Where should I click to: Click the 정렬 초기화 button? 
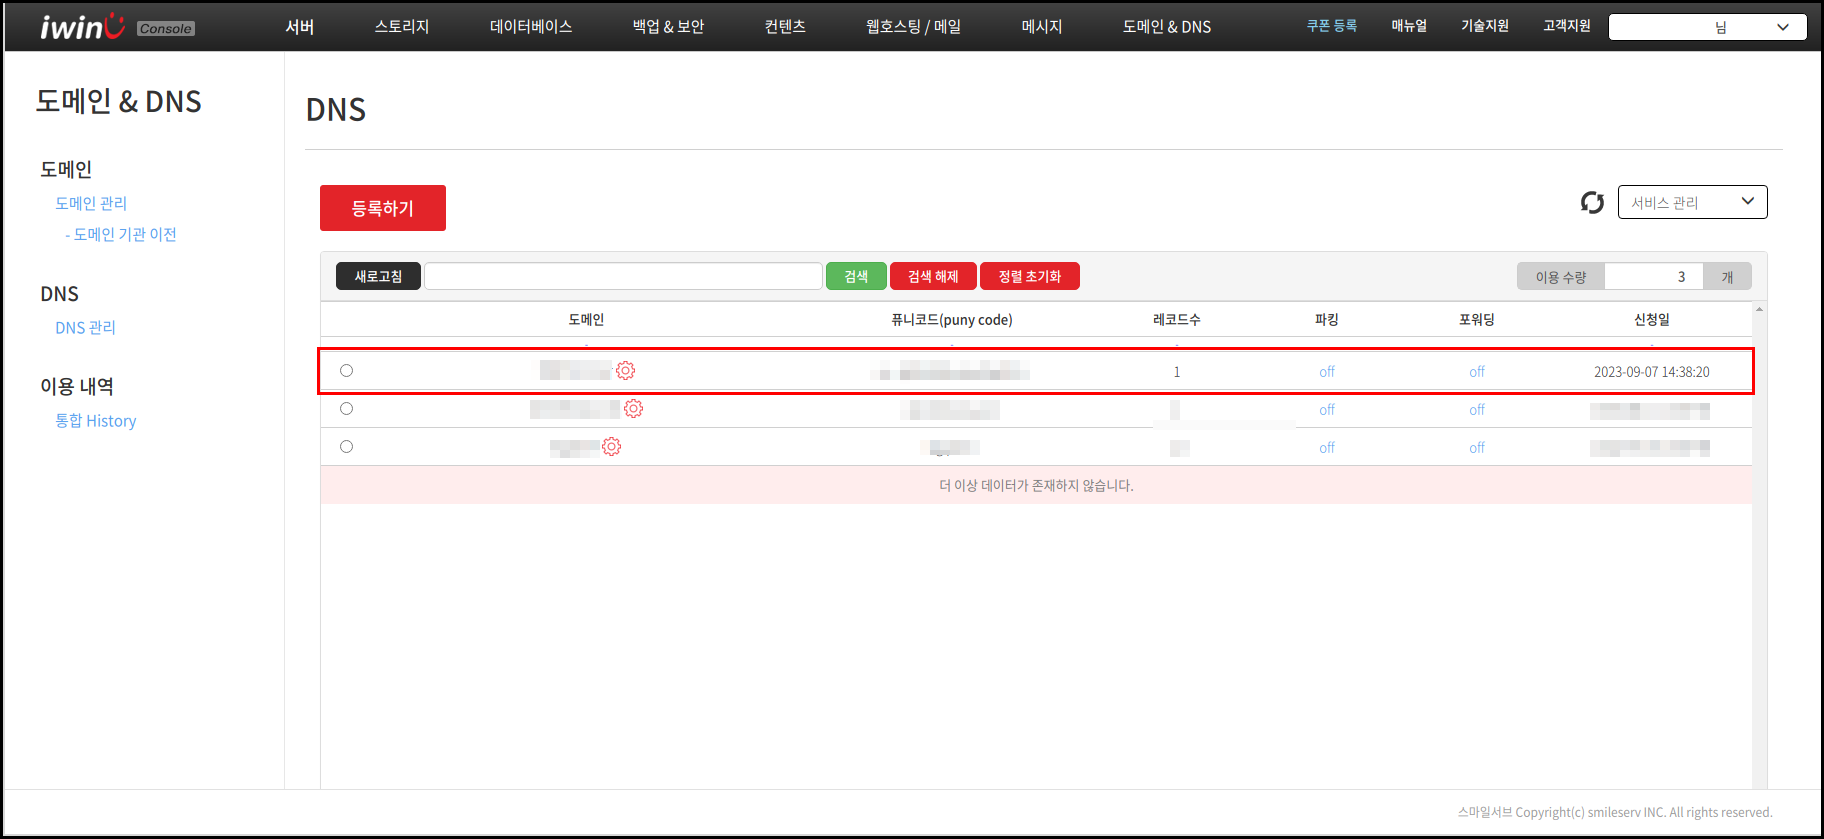click(x=1030, y=276)
